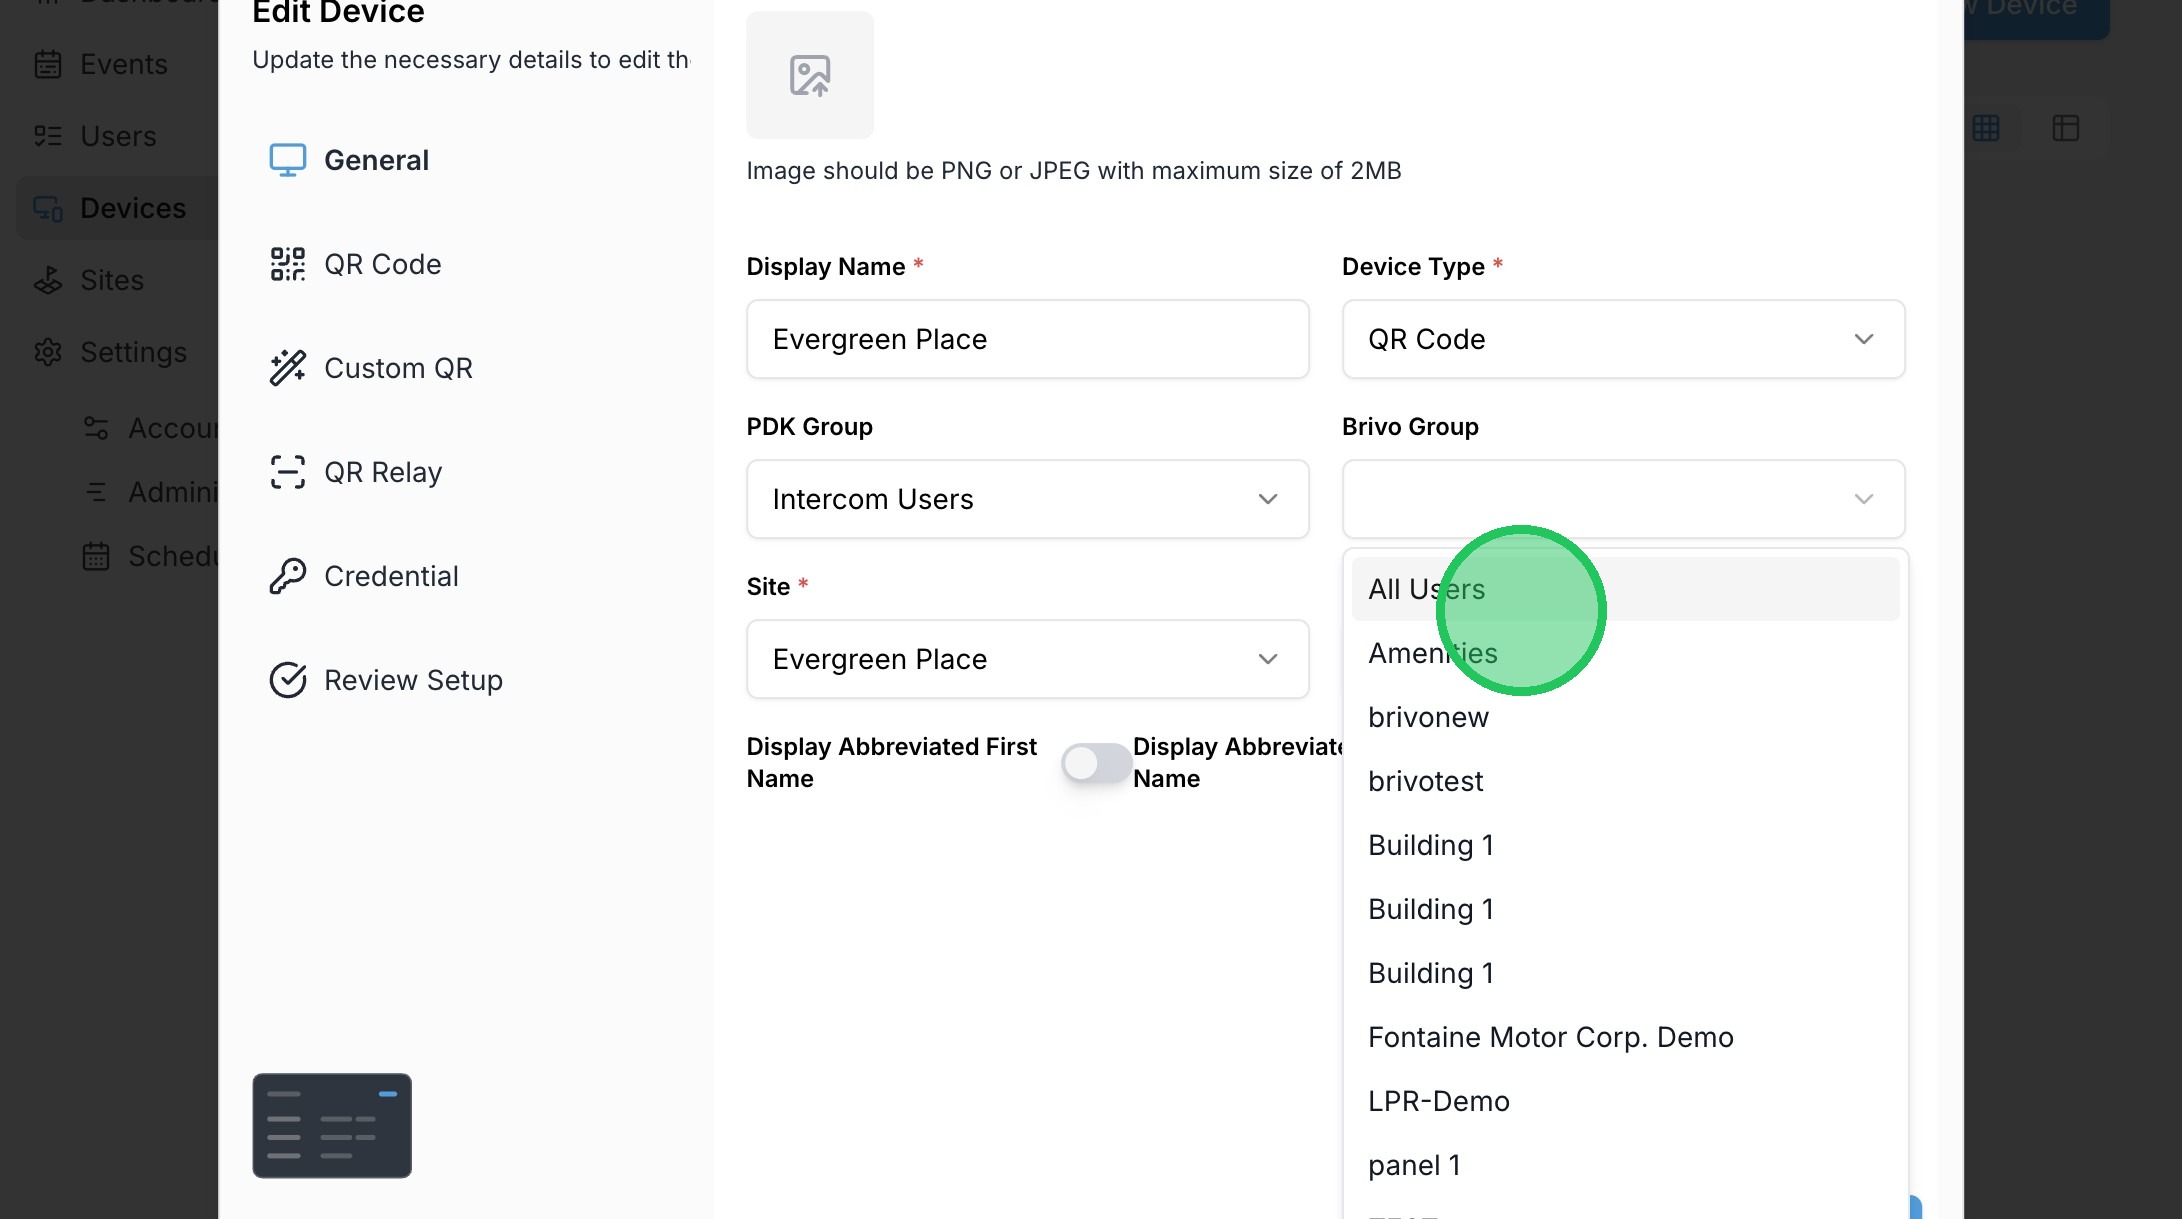Click the Review Setup checkmark icon
This screenshot has height=1219, width=2182.
pyautogui.click(x=287, y=680)
